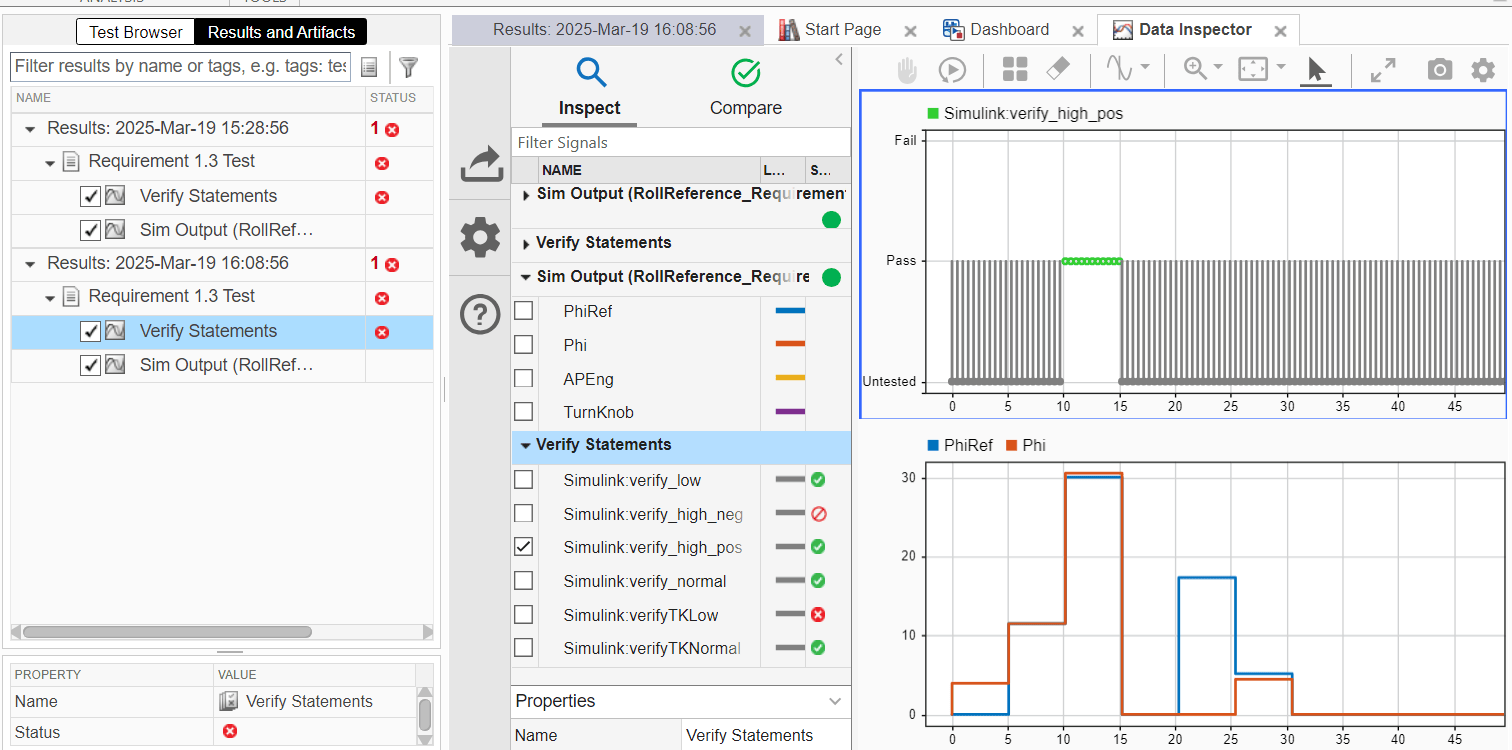This screenshot has height=750, width=1512.
Task: Check the Simulink:verifyTKLow checkbox
Action: pos(523,615)
